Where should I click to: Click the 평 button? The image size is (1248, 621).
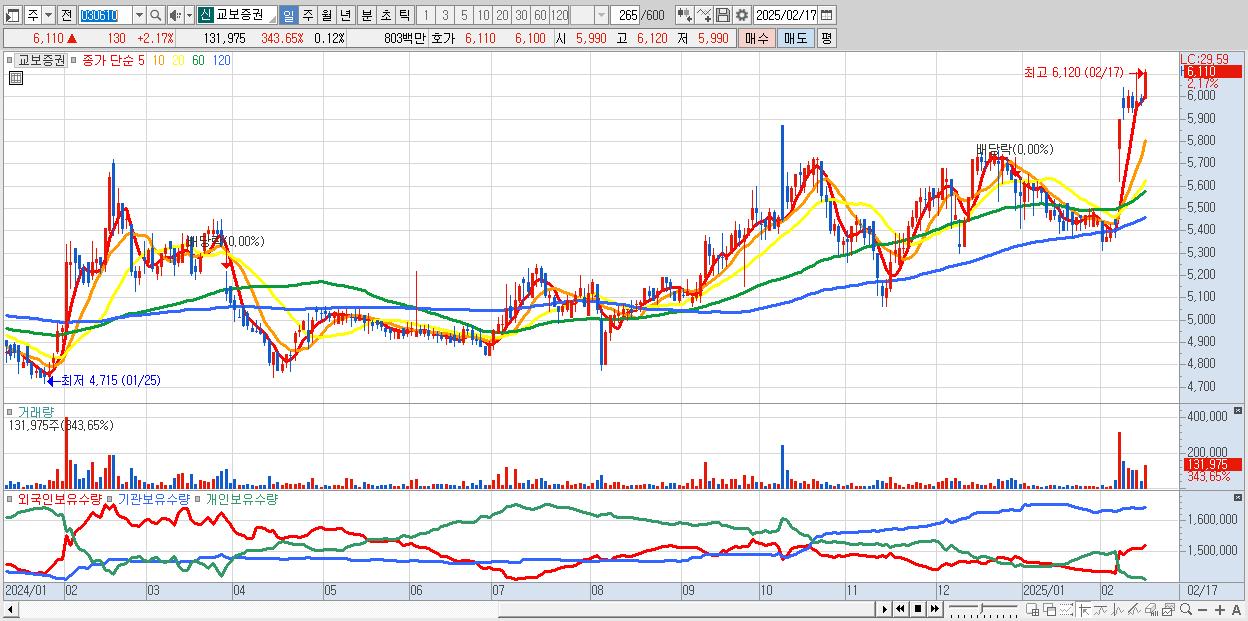(x=826, y=38)
